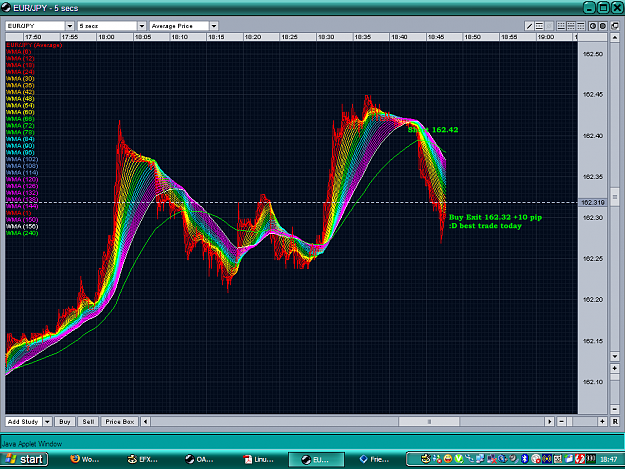The width and height of the screenshot is (625, 469).
Task: Click the Short 162.42 chart annotation
Action: [433, 130]
